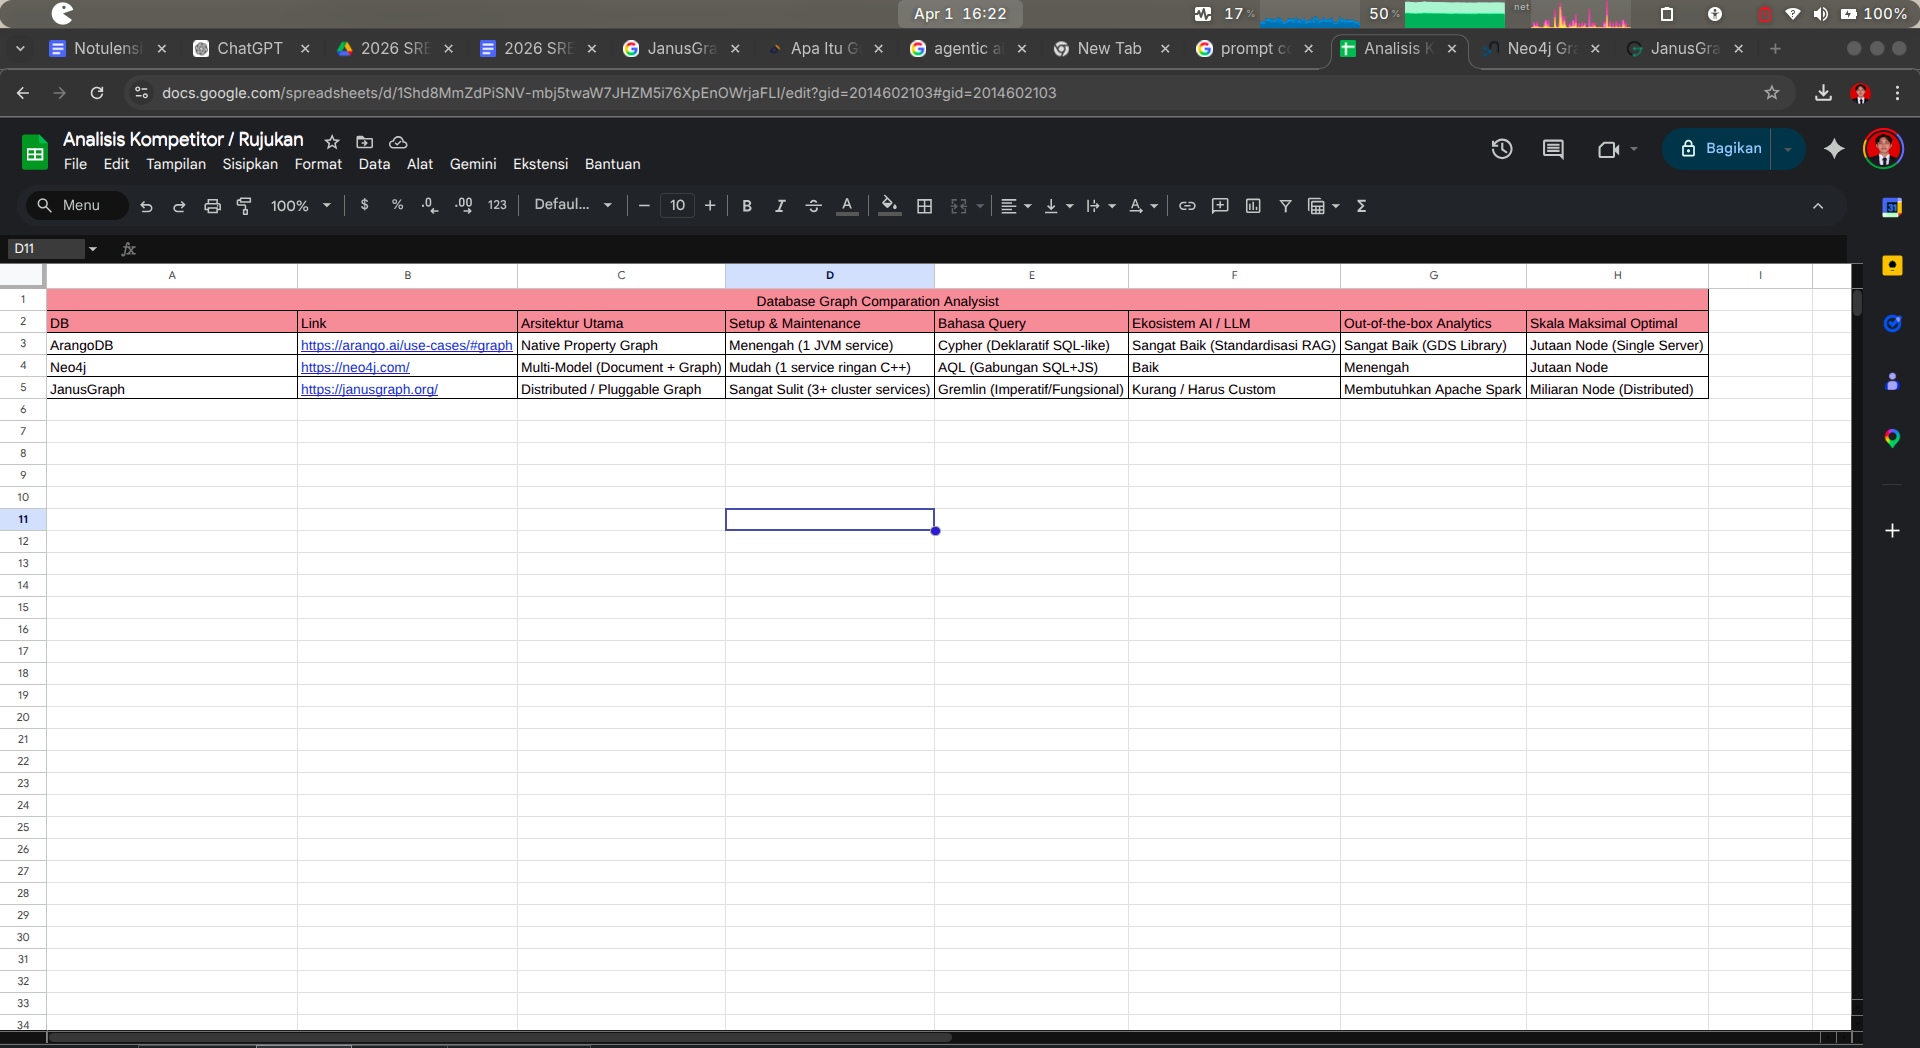Apply percent format to cell
Viewport: 1920px width, 1048px height.
(397, 205)
